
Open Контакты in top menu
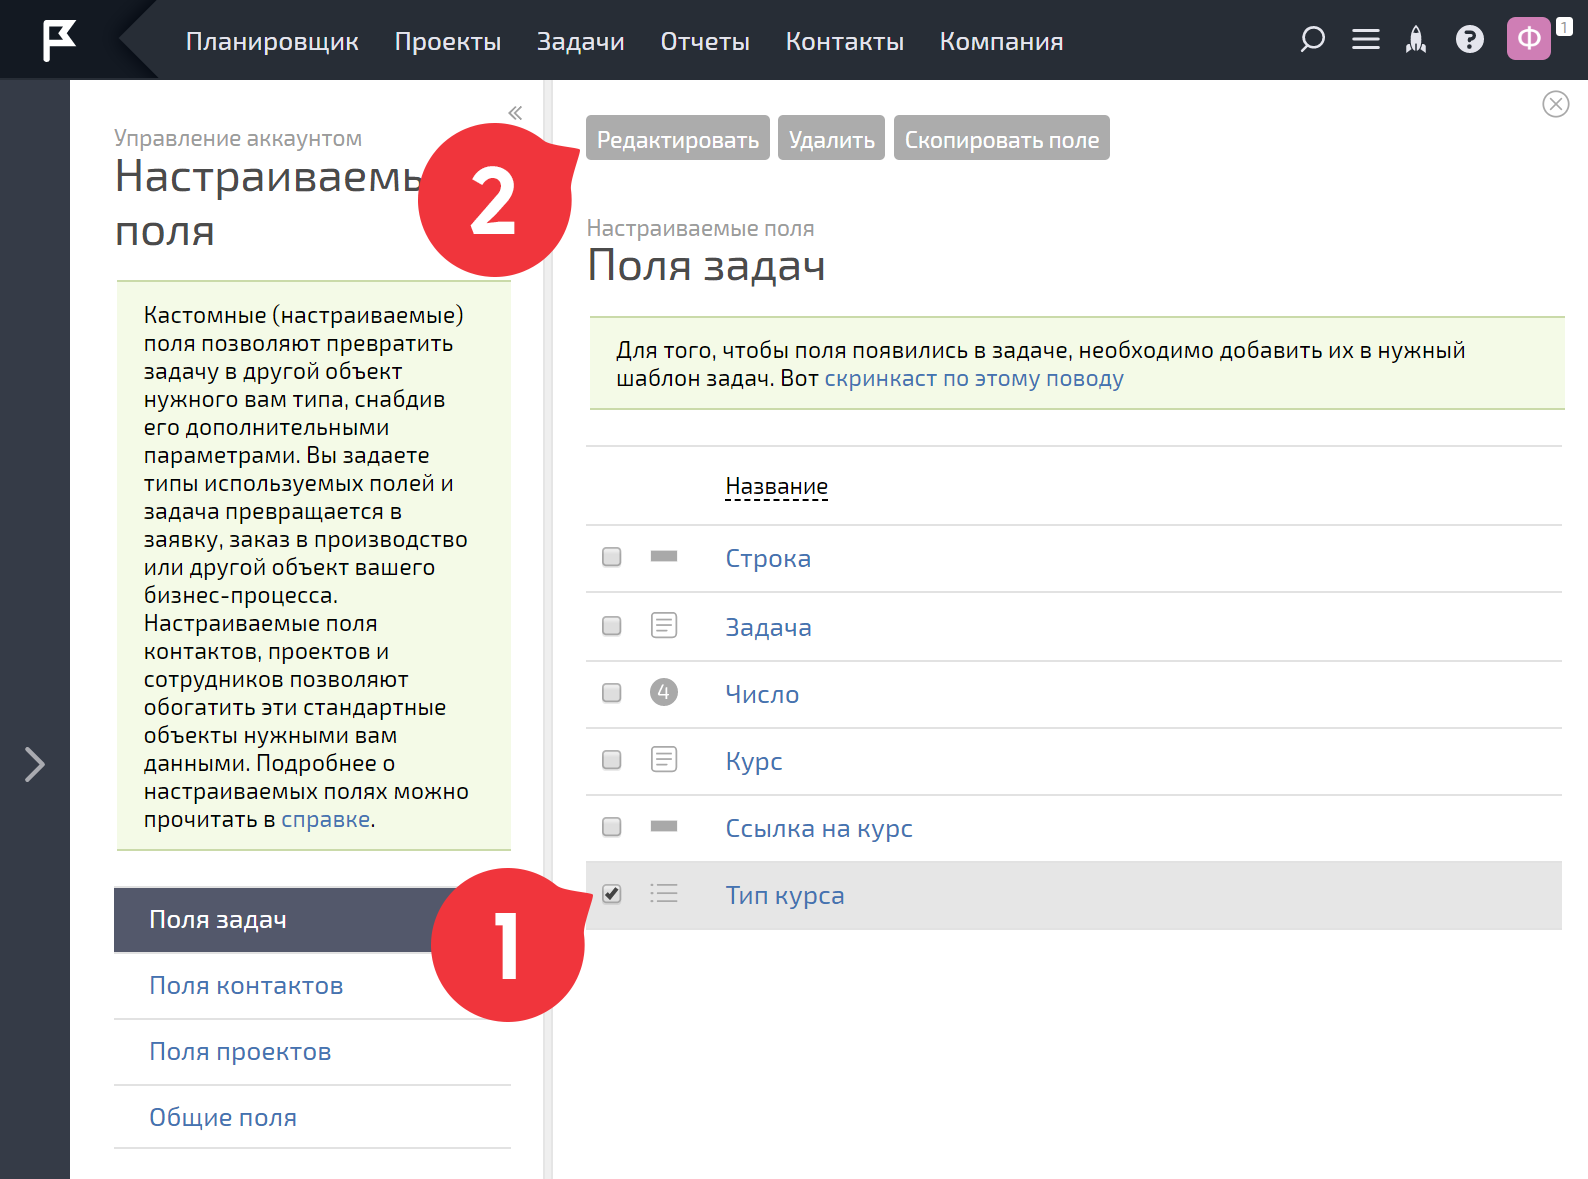pos(845,41)
